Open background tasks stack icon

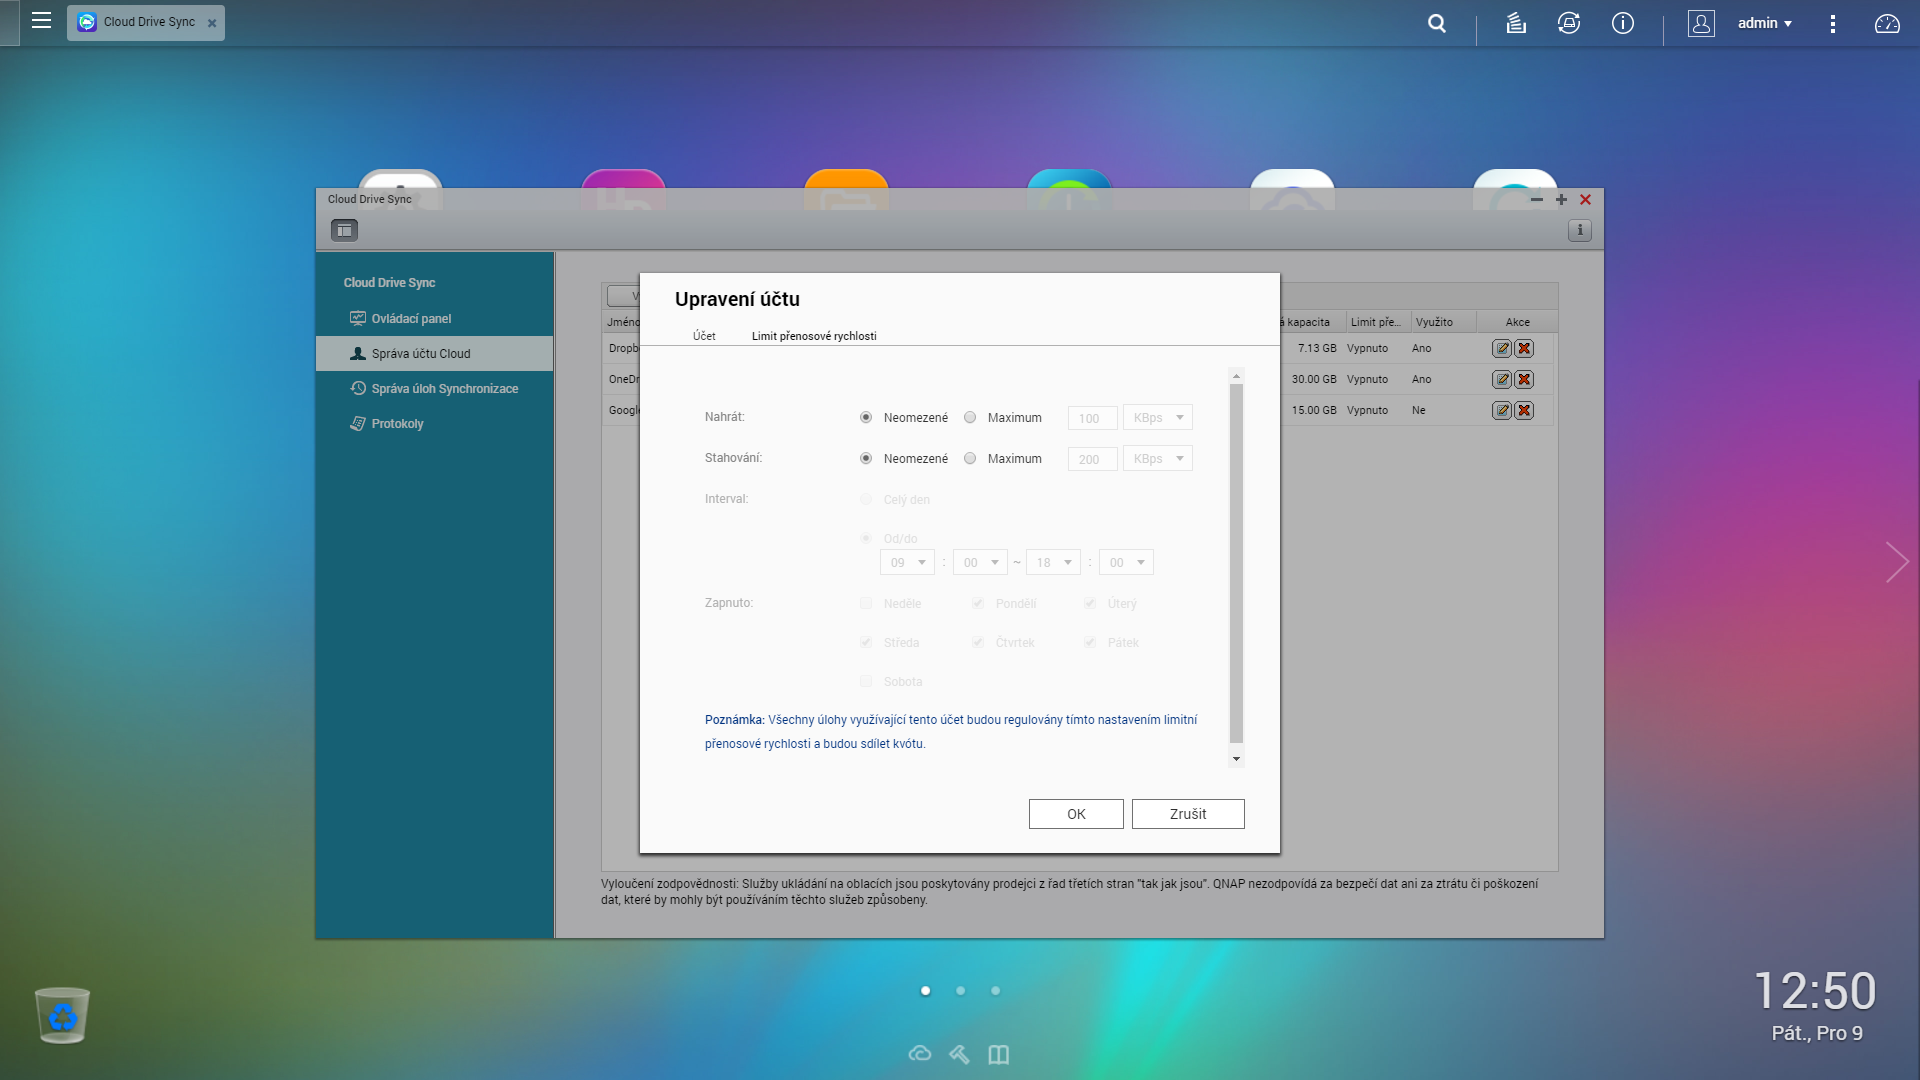tap(1516, 23)
